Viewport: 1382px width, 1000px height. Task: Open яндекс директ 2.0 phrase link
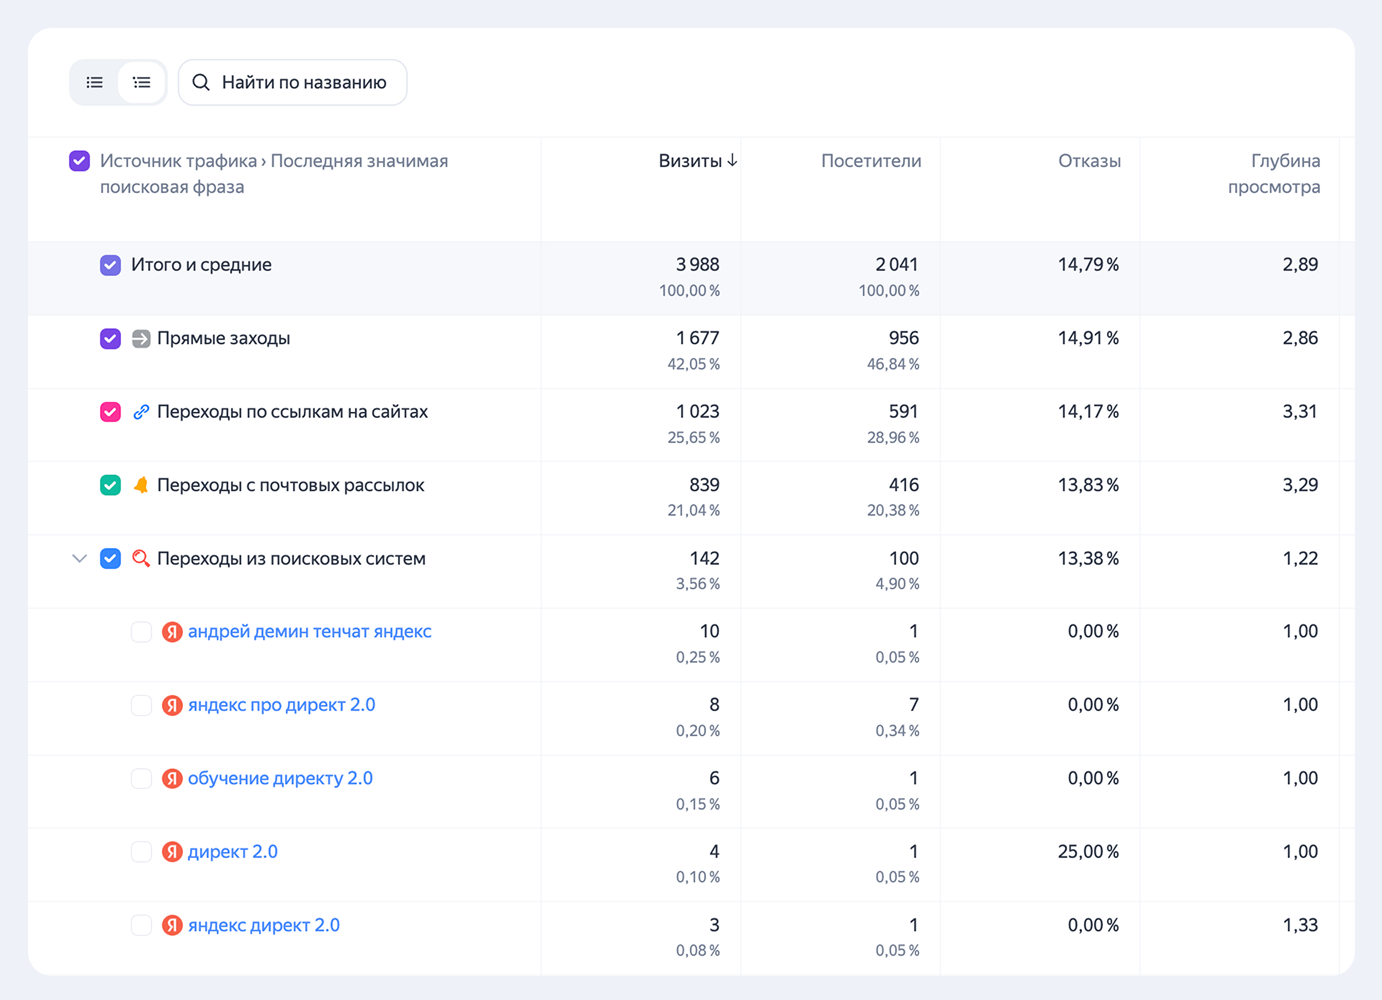[x=264, y=925]
